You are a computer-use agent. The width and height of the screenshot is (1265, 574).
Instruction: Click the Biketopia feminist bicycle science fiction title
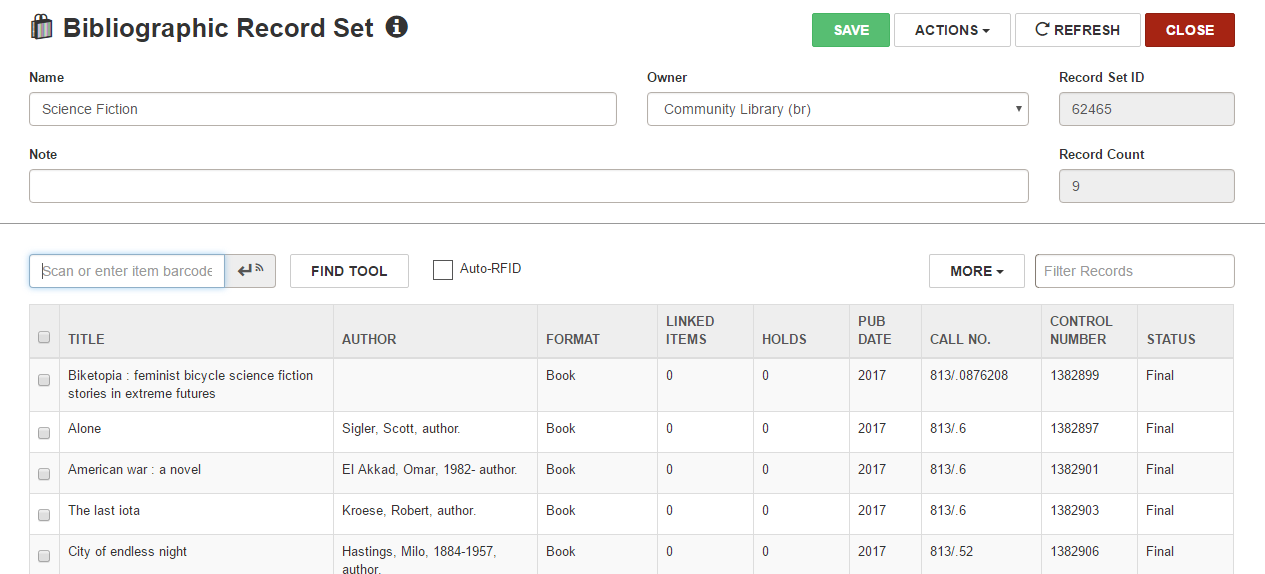(x=190, y=384)
